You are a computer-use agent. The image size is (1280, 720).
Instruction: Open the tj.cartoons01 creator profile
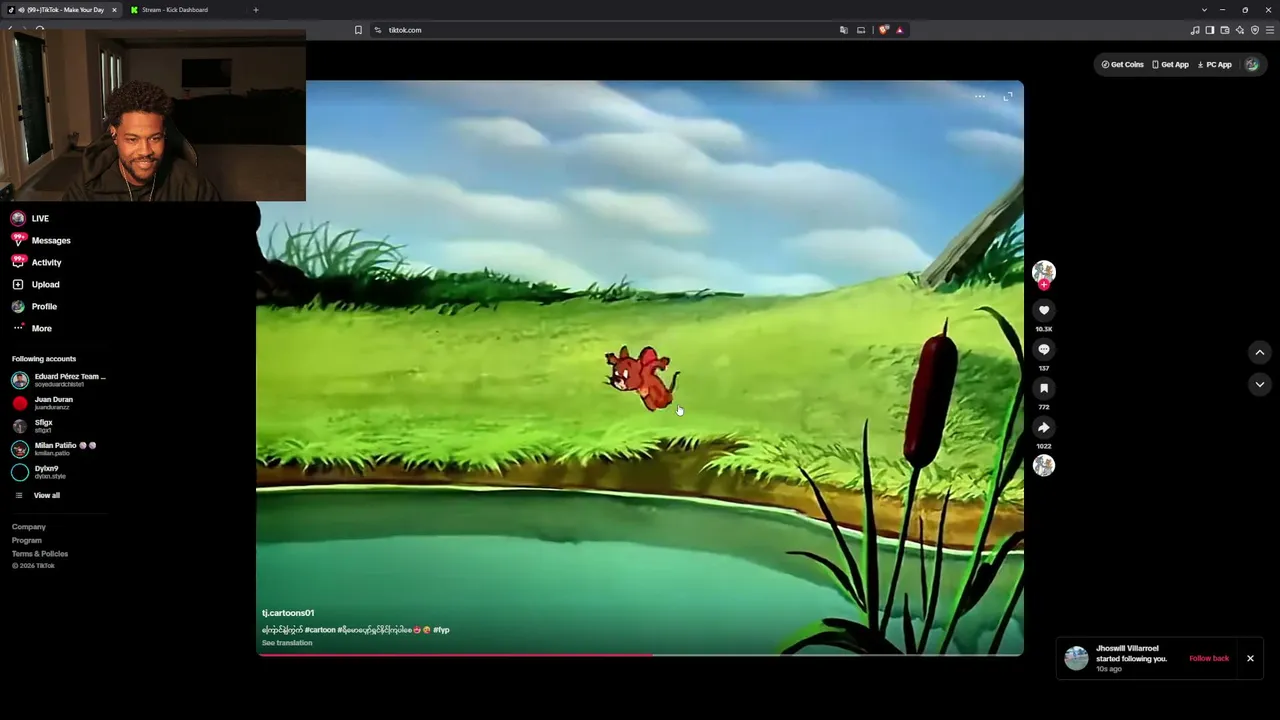[288, 613]
